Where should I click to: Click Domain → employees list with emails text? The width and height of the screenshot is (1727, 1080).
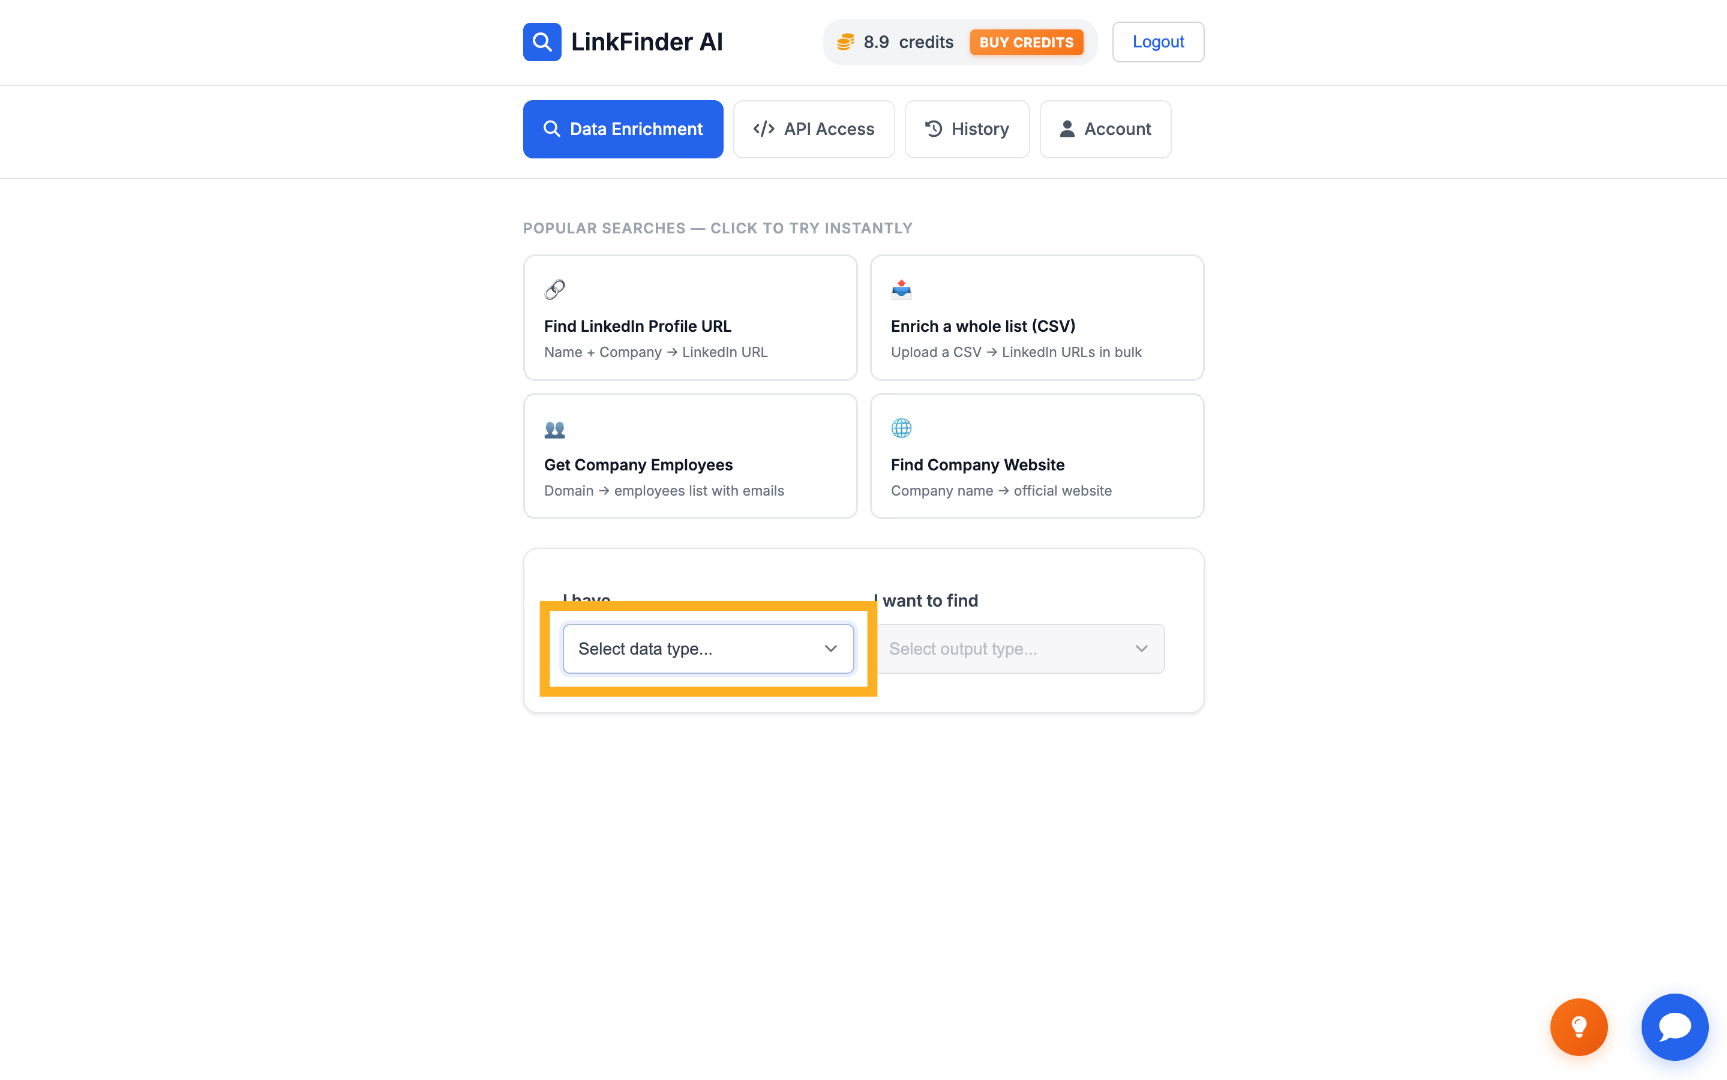click(664, 491)
